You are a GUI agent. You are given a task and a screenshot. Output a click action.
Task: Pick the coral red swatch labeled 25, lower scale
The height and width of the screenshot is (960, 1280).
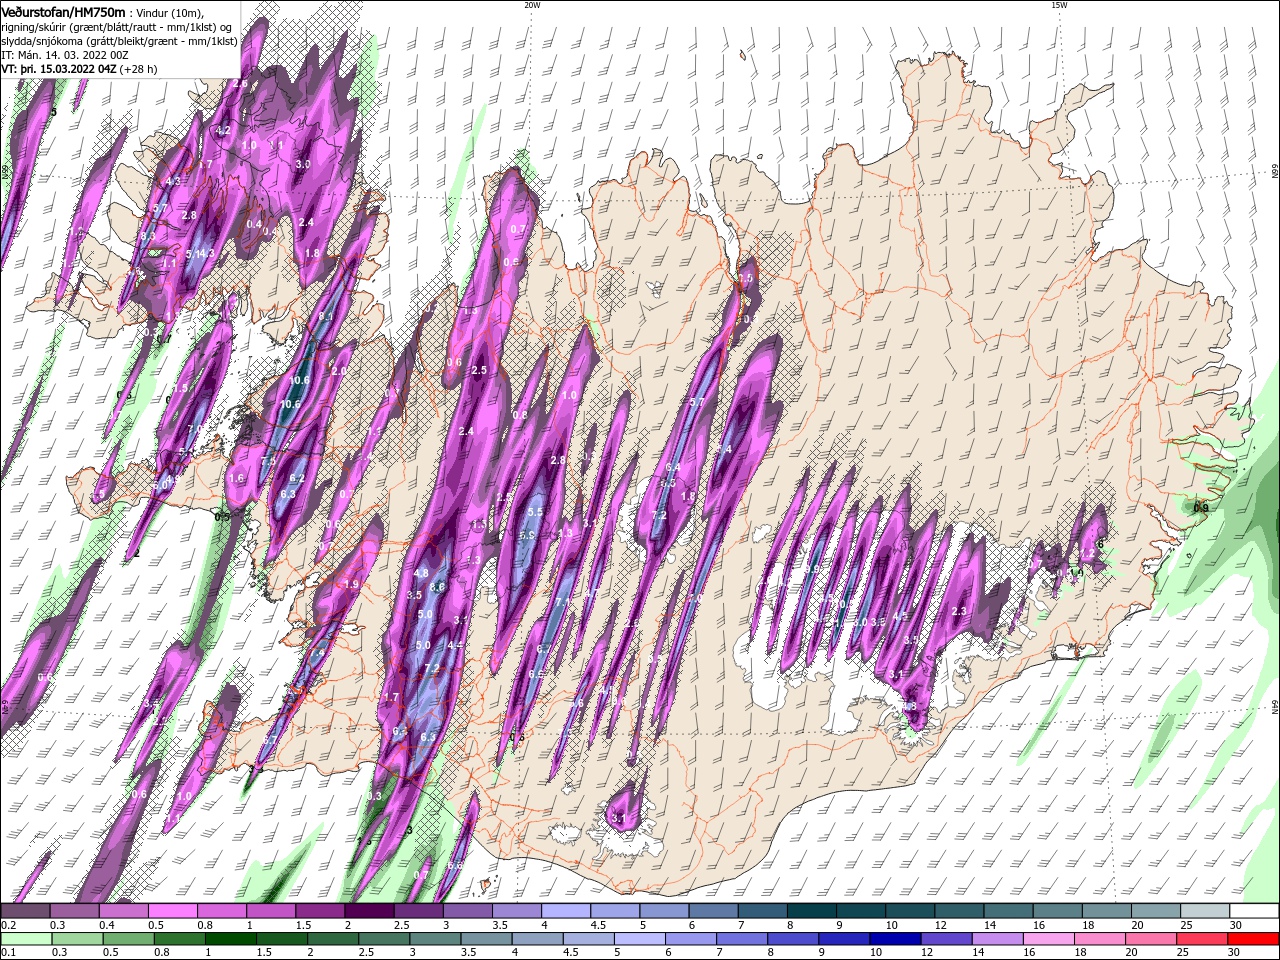[1203, 939]
